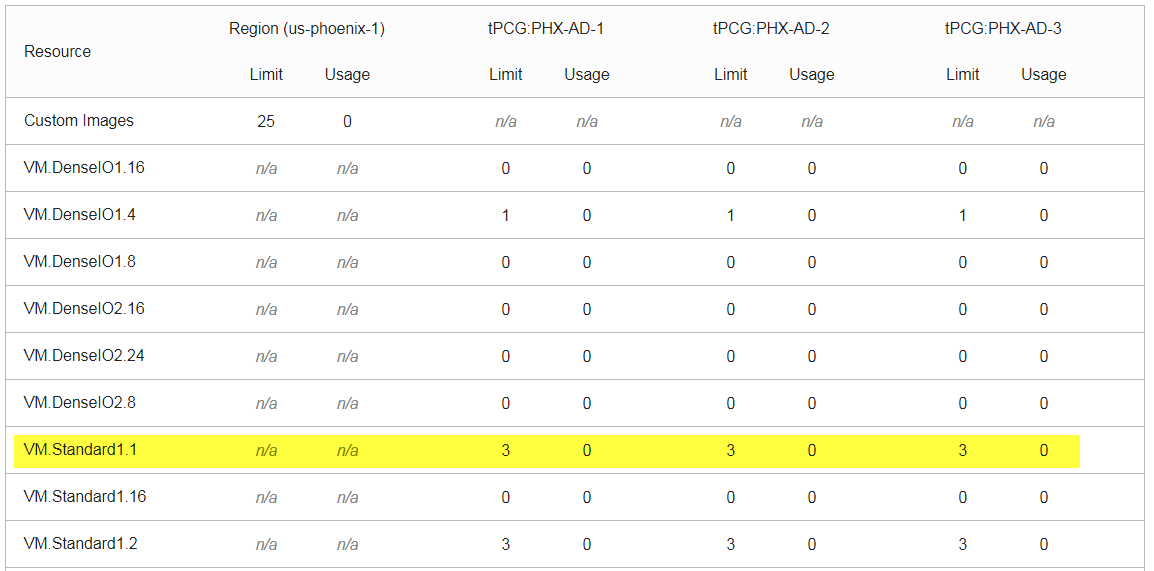Select the highlighted VM.Standard1.1 resource name
The height and width of the screenshot is (571, 1154).
click(80, 450)
